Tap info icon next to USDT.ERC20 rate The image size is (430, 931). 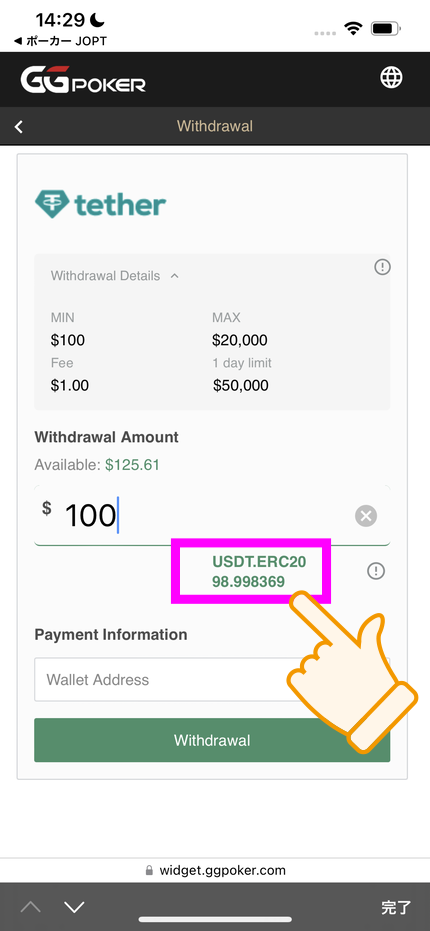pyautogui.click(x=376, y=571)
